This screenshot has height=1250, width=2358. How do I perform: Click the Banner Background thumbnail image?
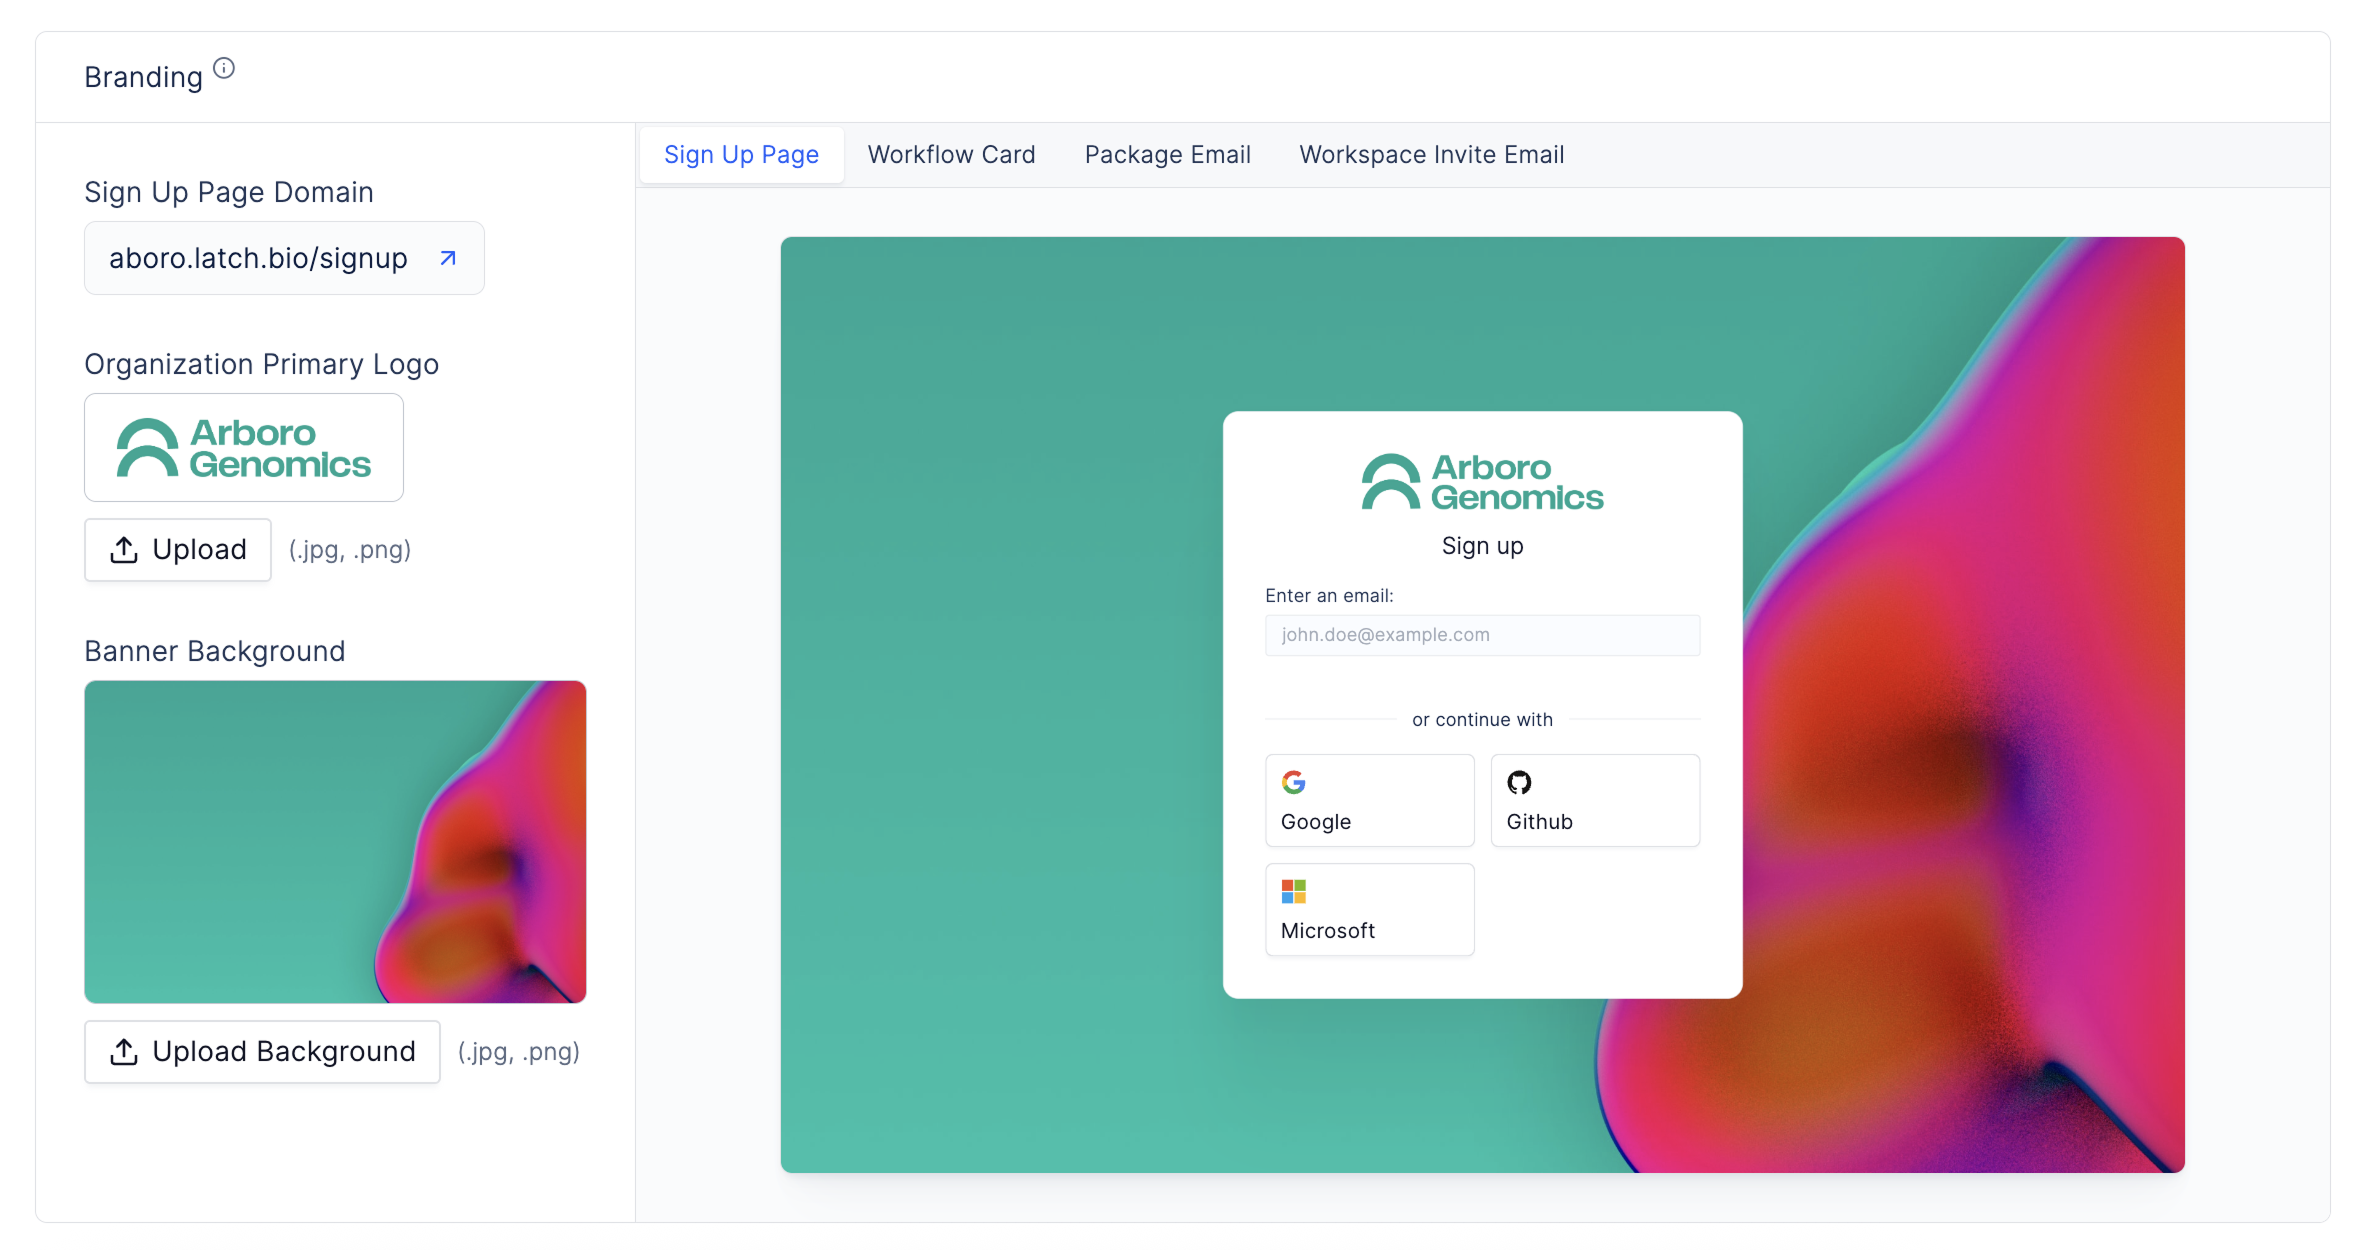(335, 842)
